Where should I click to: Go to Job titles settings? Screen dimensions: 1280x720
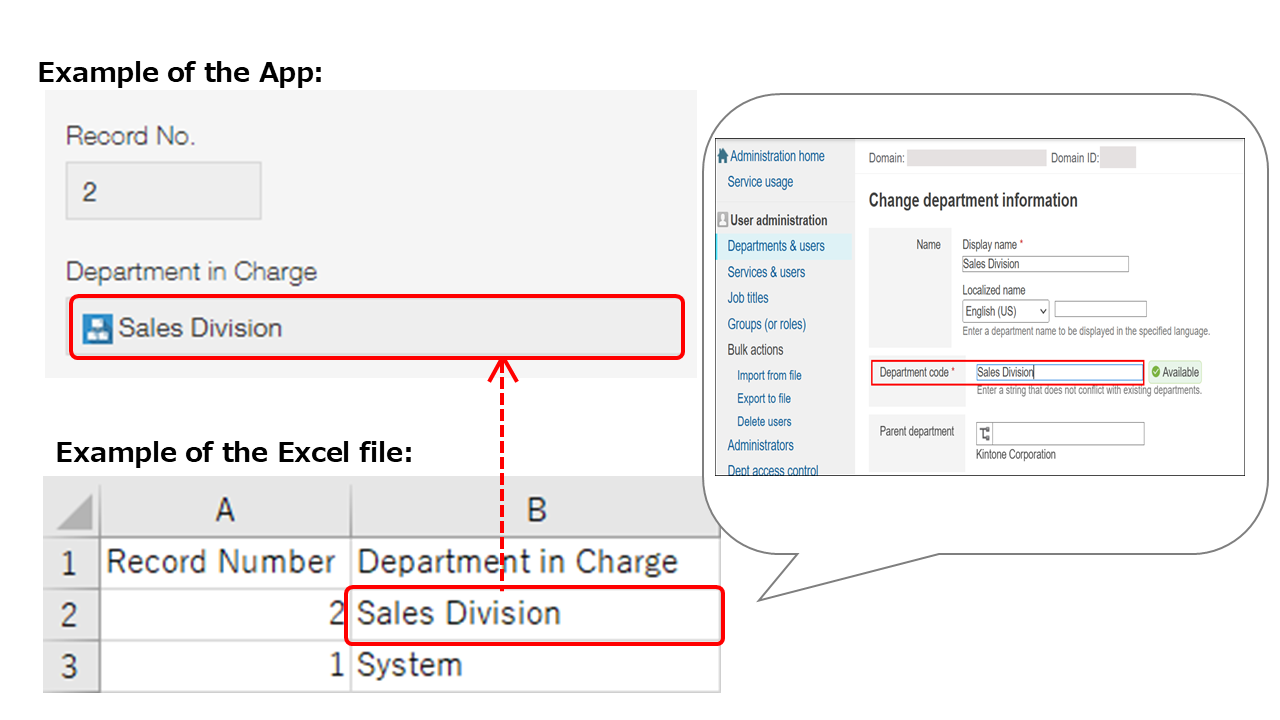pyautogui.click(x=748, y=297)
